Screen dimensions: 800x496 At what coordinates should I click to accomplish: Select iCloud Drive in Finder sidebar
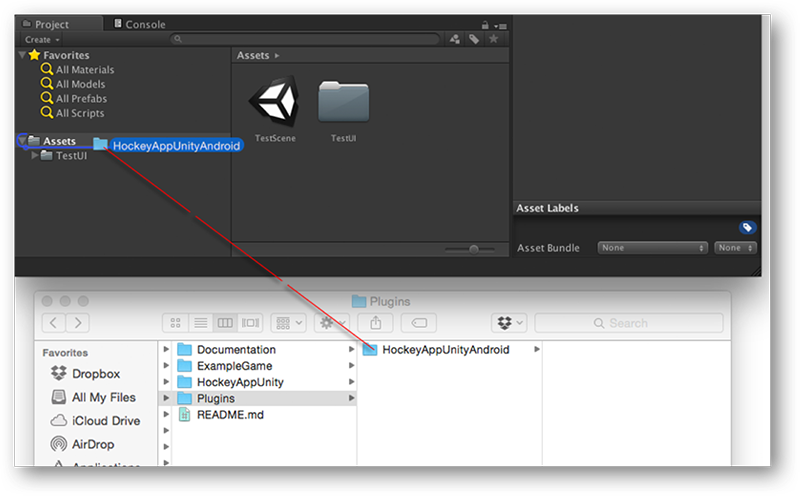coord(95,420)
